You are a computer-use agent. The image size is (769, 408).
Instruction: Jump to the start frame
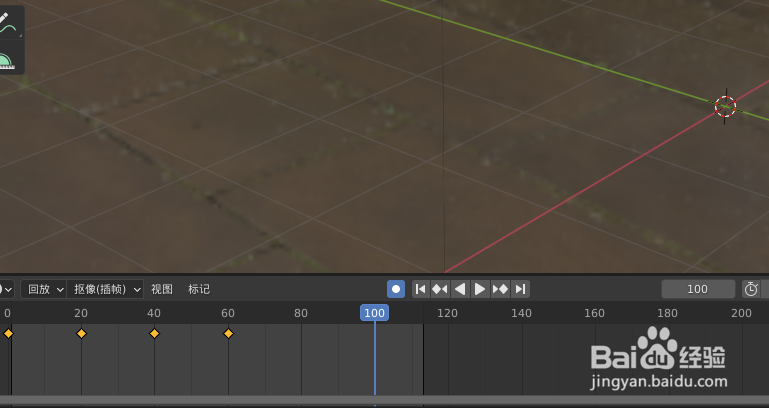tap(420, 289)
